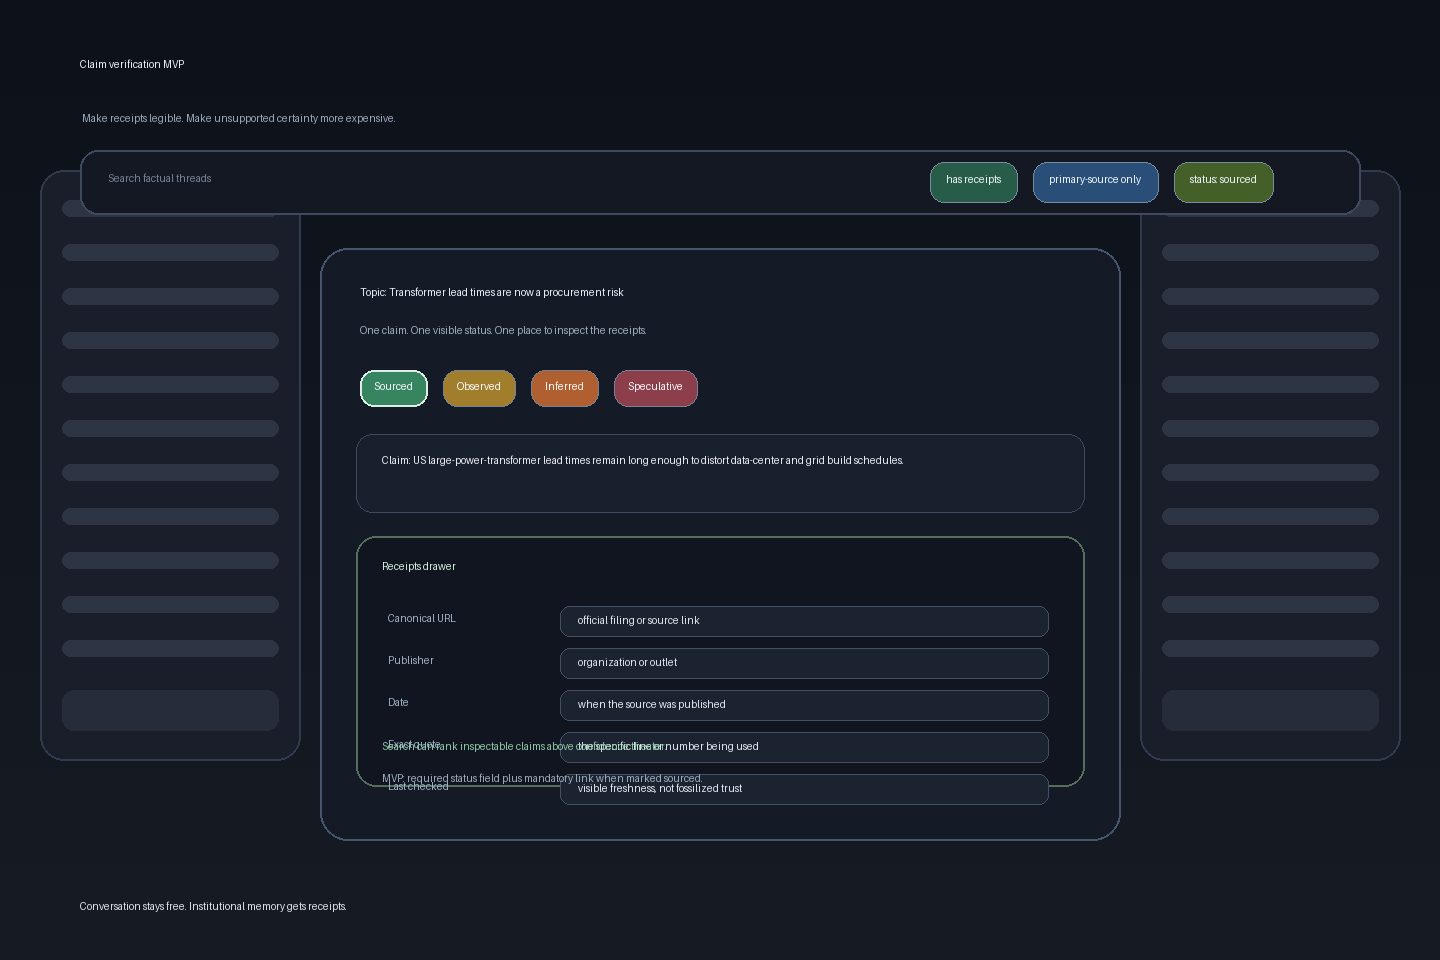Mark the claim as Observed

pyautogui.click(x=479, y=388)
